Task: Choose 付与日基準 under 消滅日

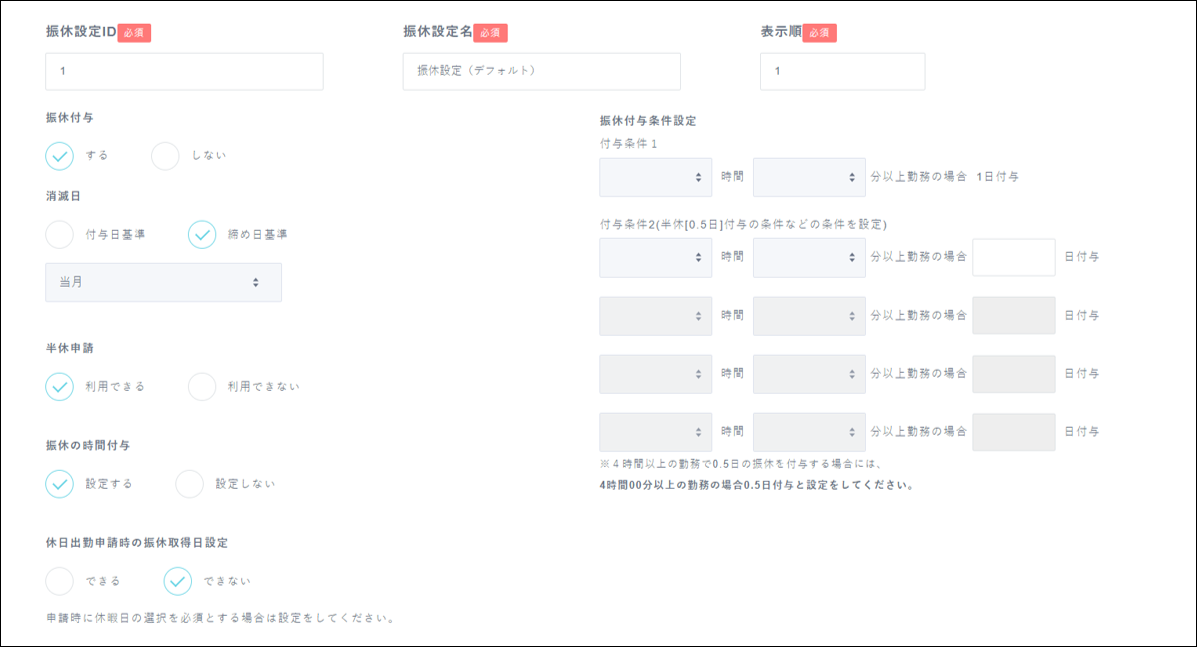Action: [x=59, y=233]
